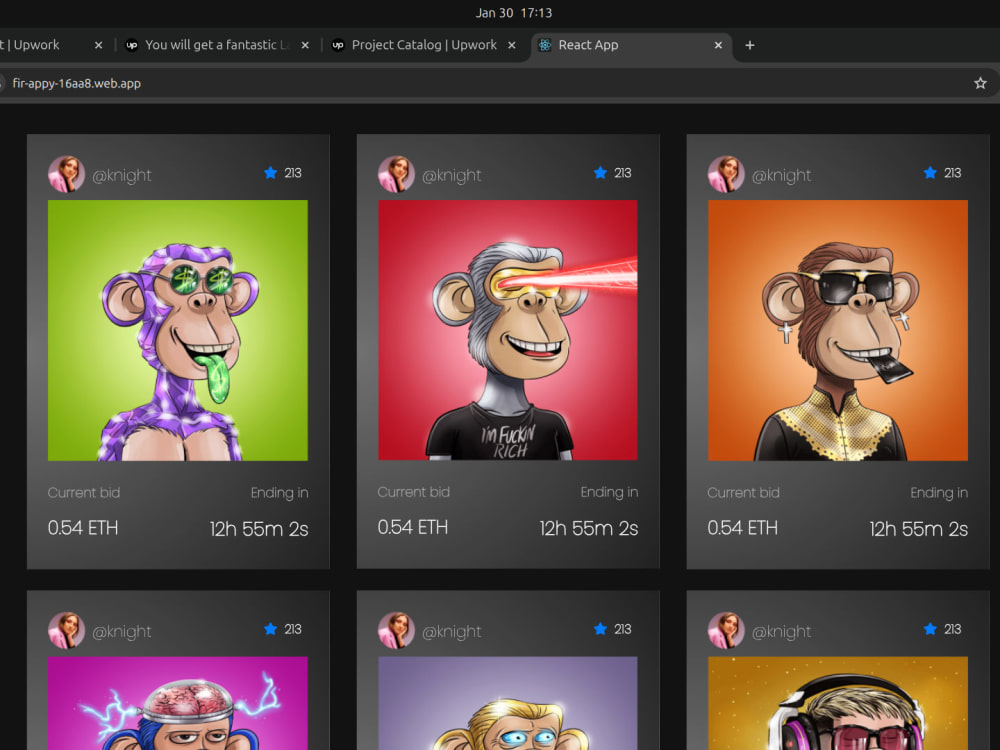1000x750 pixels.
Task: Open the brain-dome ape on magenta image
Action: click(178, 703)
